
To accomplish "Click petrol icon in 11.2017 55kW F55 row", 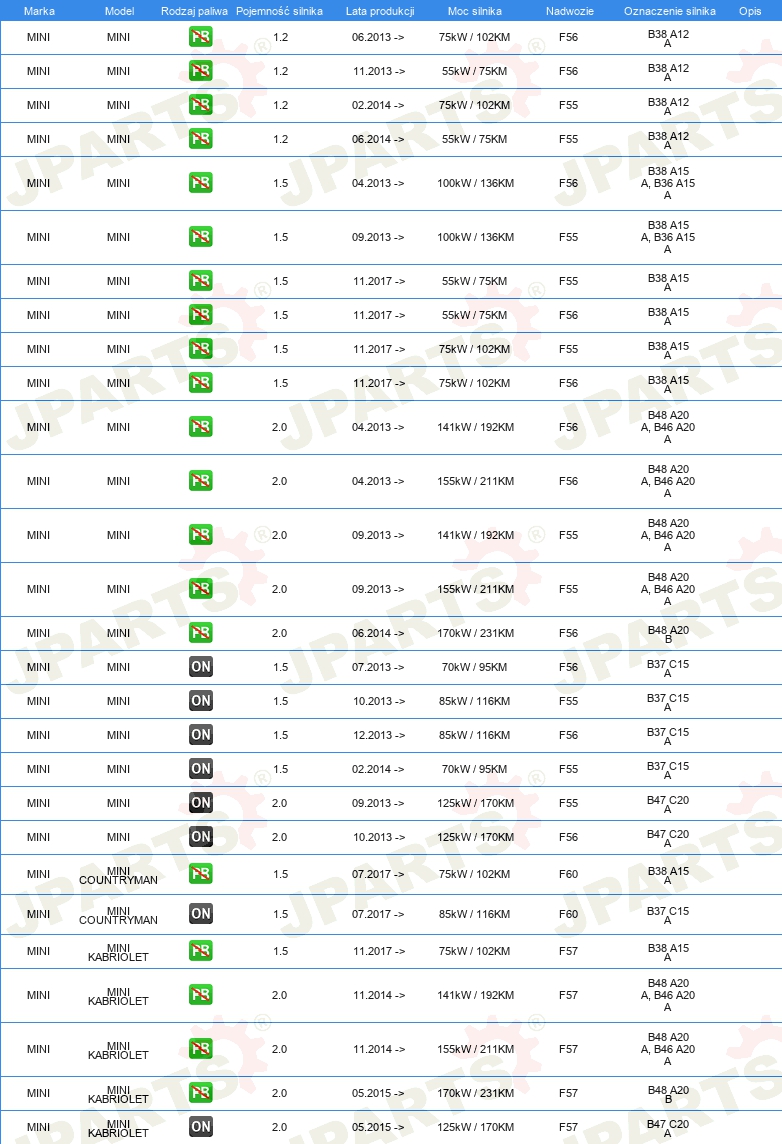I will point(201,280).
